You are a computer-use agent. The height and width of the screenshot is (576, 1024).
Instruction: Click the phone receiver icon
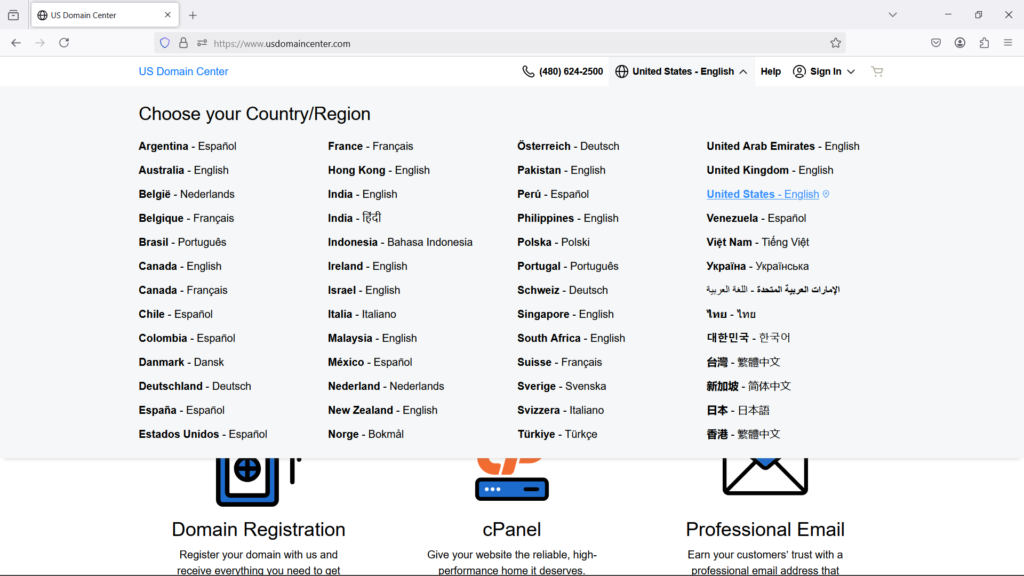click(x=526, y=71)
